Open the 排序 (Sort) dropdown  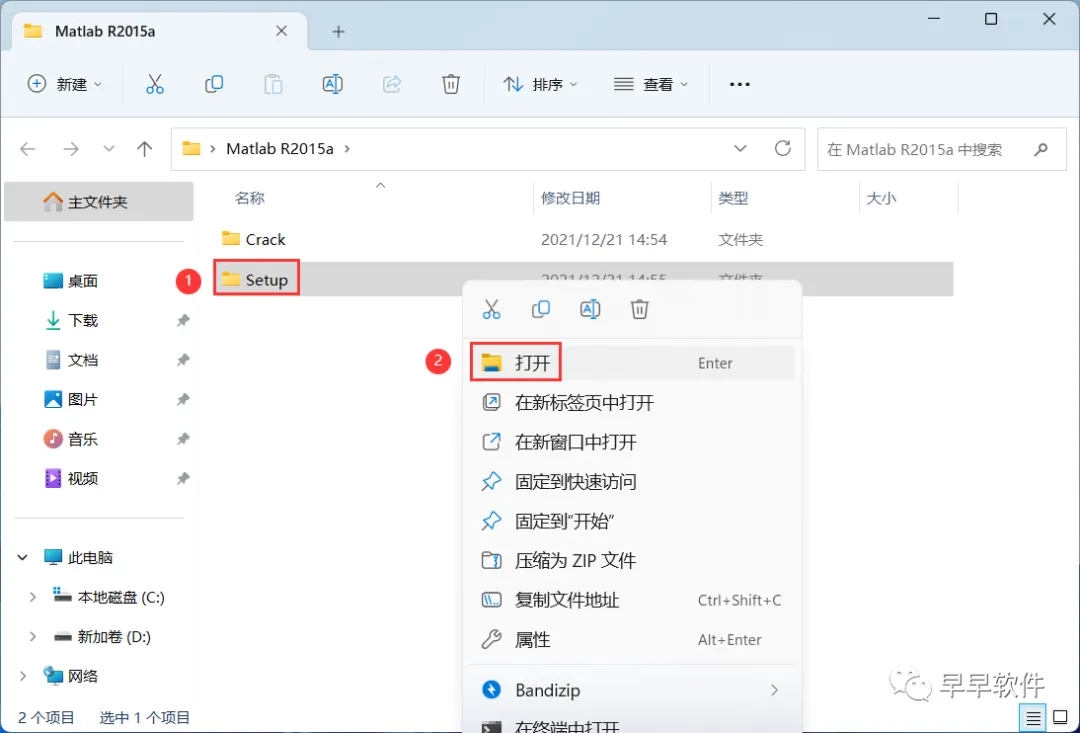[540, 84]
